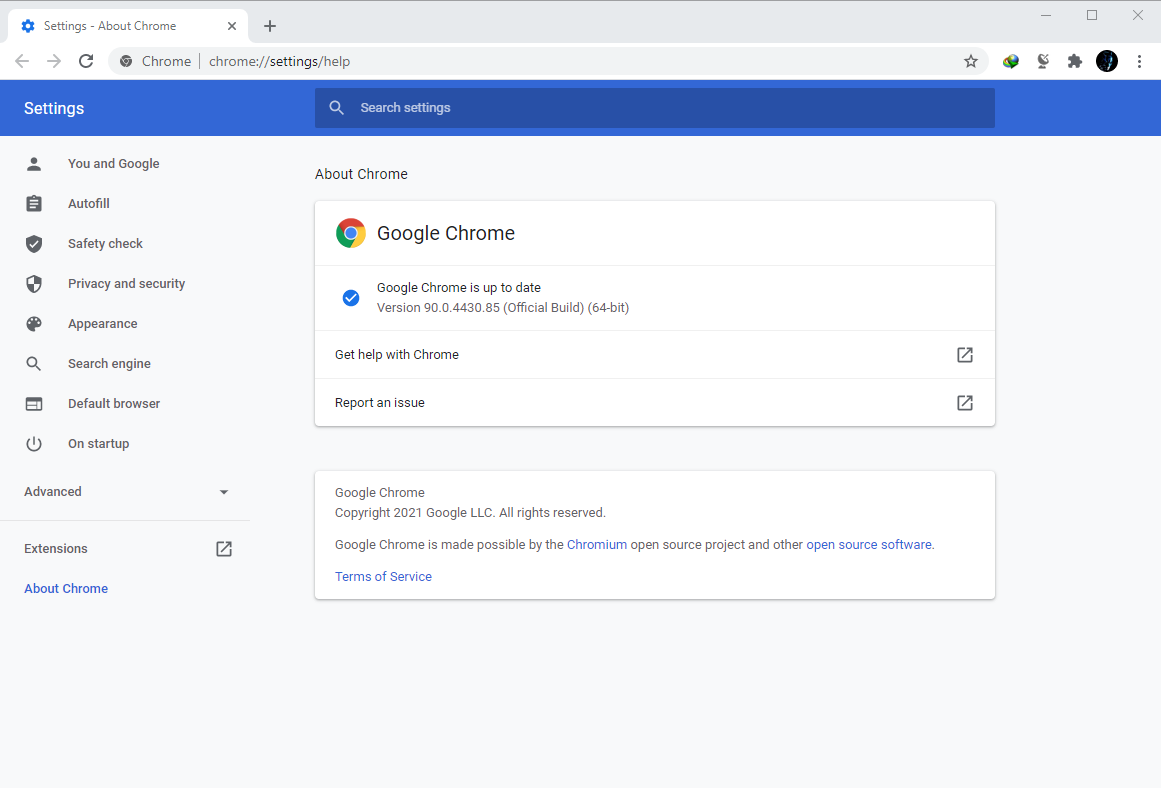Expand the Advanced settings section
Viewport: 1161px width, 788px height.
[125, 492]
